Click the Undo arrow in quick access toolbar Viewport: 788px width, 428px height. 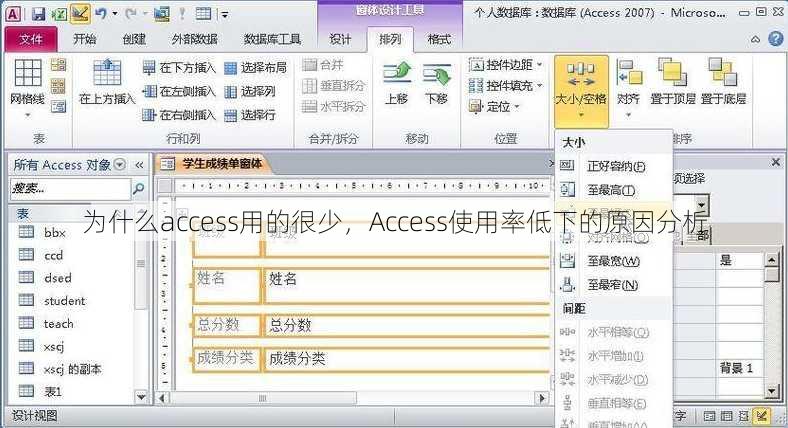click(x=101, y=14)
